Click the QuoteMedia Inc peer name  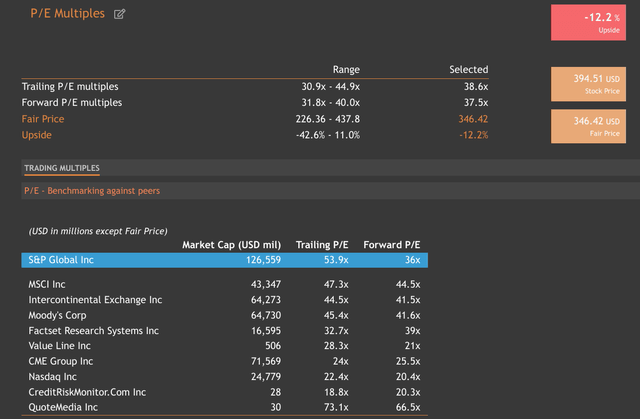63,407
